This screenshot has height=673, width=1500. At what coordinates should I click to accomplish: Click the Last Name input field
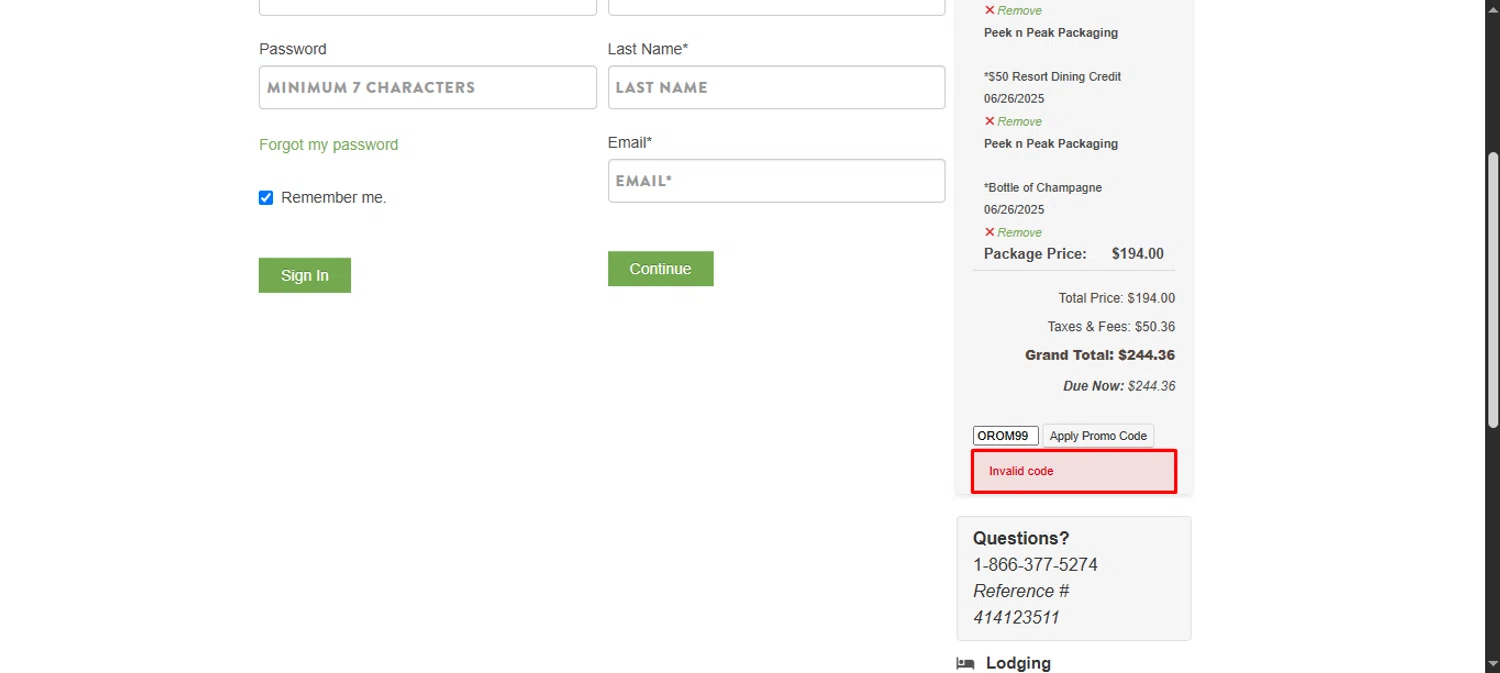point(776,87)
